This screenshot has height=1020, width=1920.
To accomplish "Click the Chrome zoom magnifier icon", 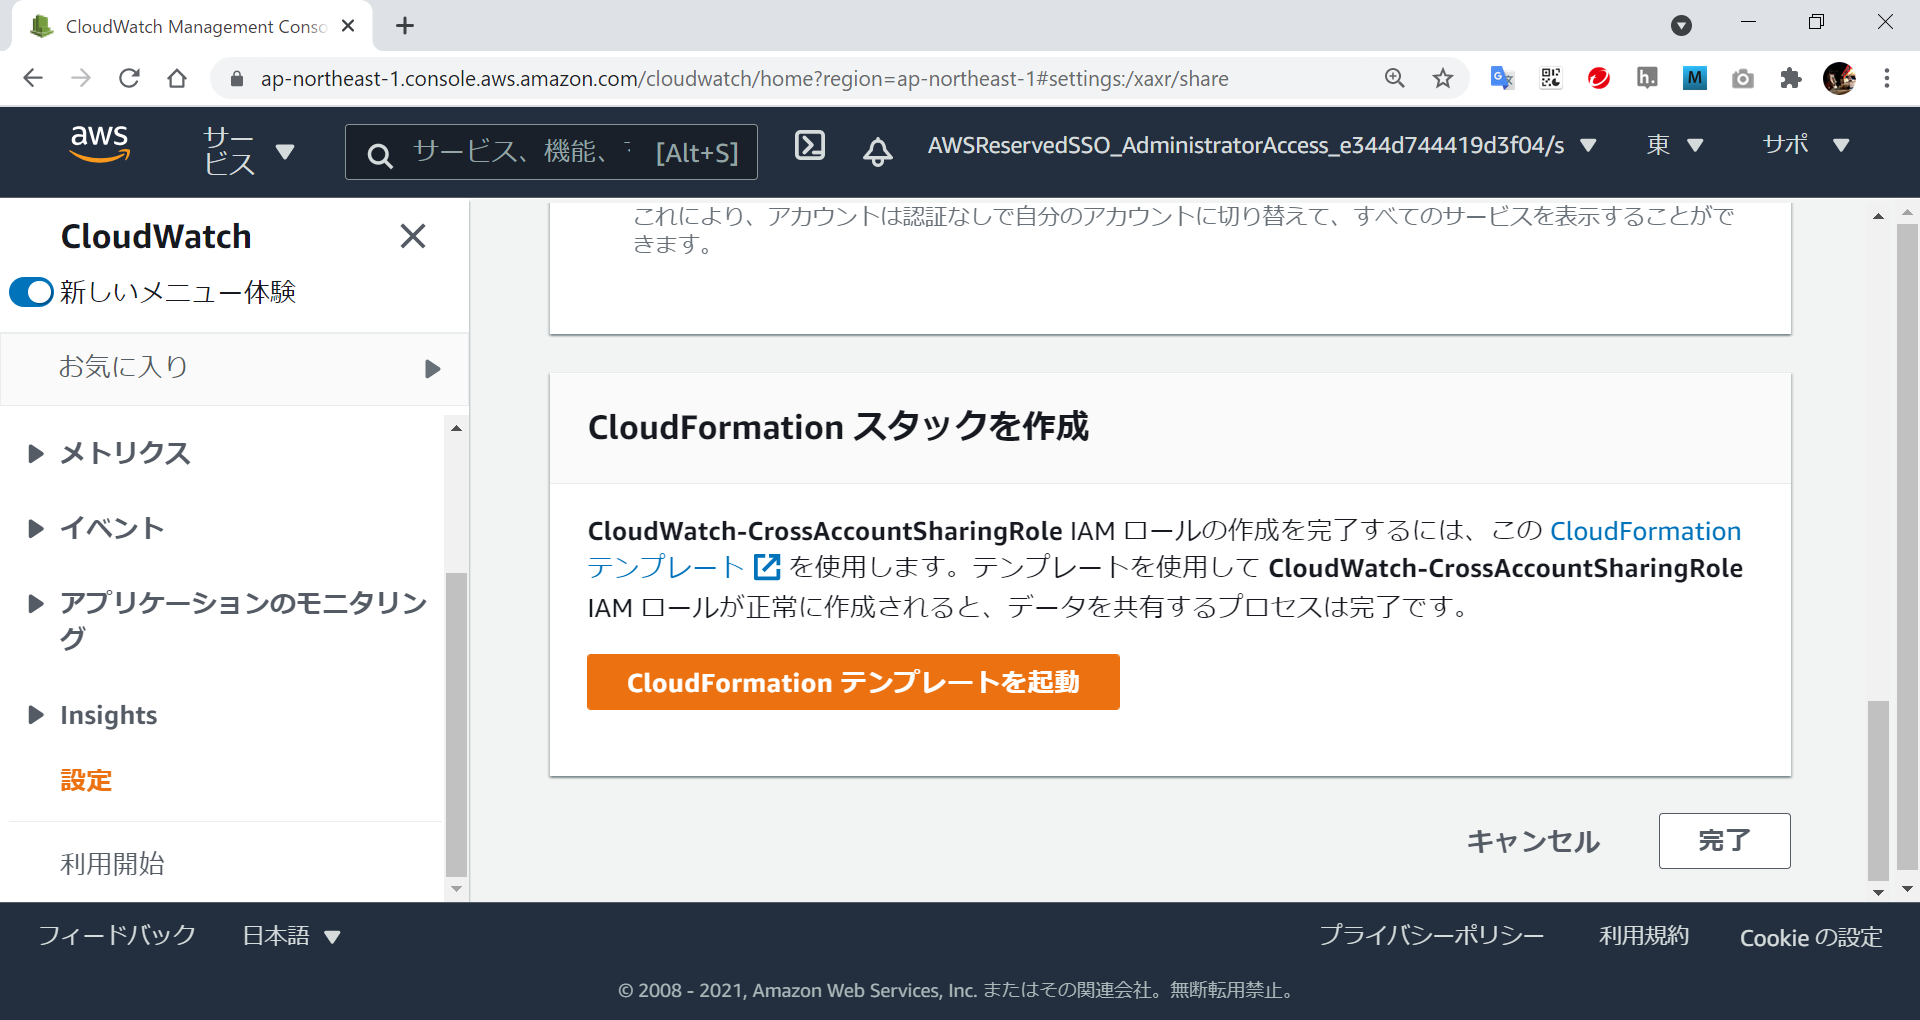I will (1394, 78).
